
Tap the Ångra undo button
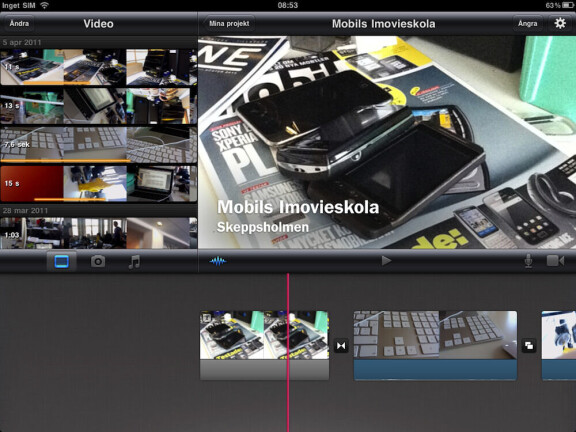528,24
